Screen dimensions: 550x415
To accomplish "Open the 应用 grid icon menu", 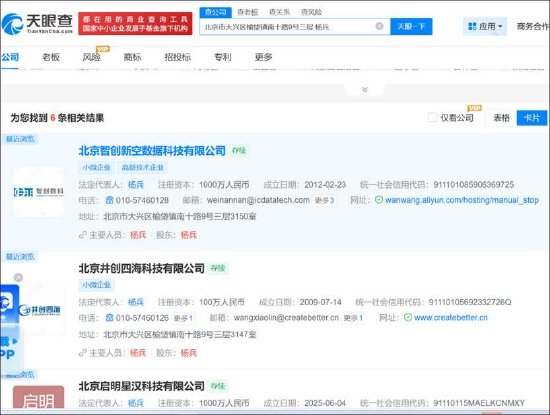I will click(x=472, y=26).
